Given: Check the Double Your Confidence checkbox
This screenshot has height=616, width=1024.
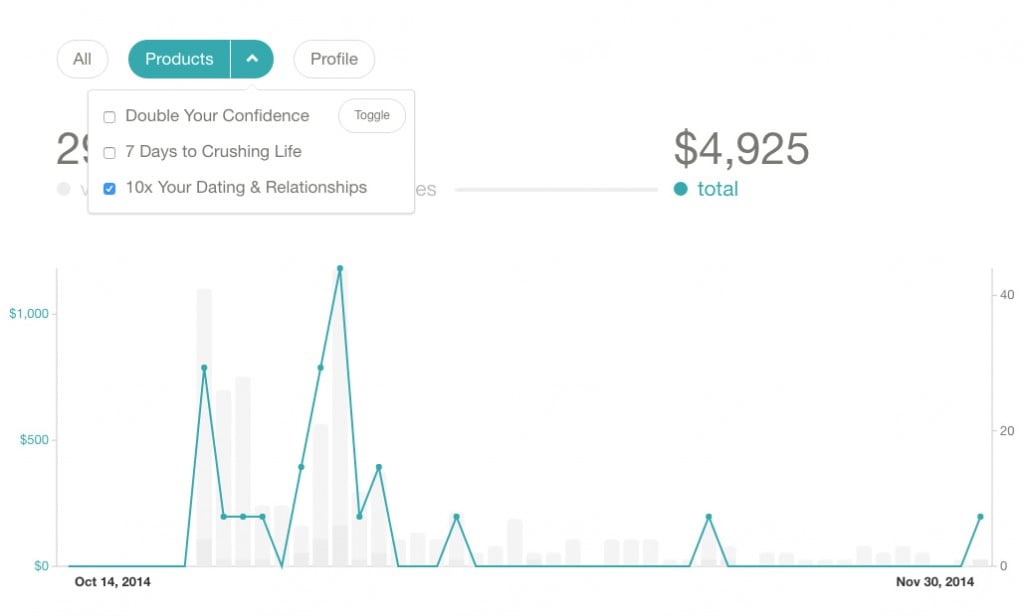Looking at the screenshot, I should [x=110, y=117].
